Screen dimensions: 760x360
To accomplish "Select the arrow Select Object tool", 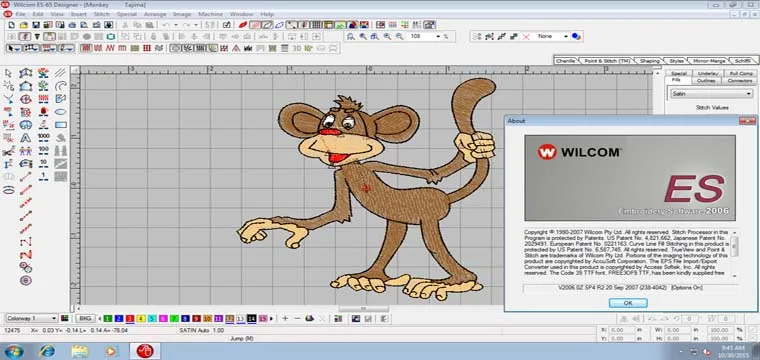I will pyautogui.click(x=8, y=73).
